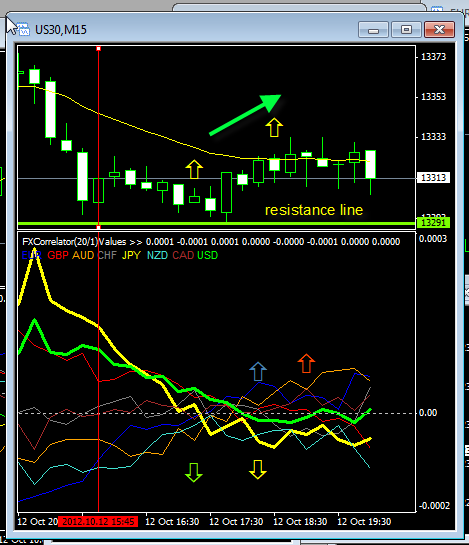Viewport: 469px width, 545px height.
Task: Close the US30,M15 chart window
Action: [x=439, y=30]
